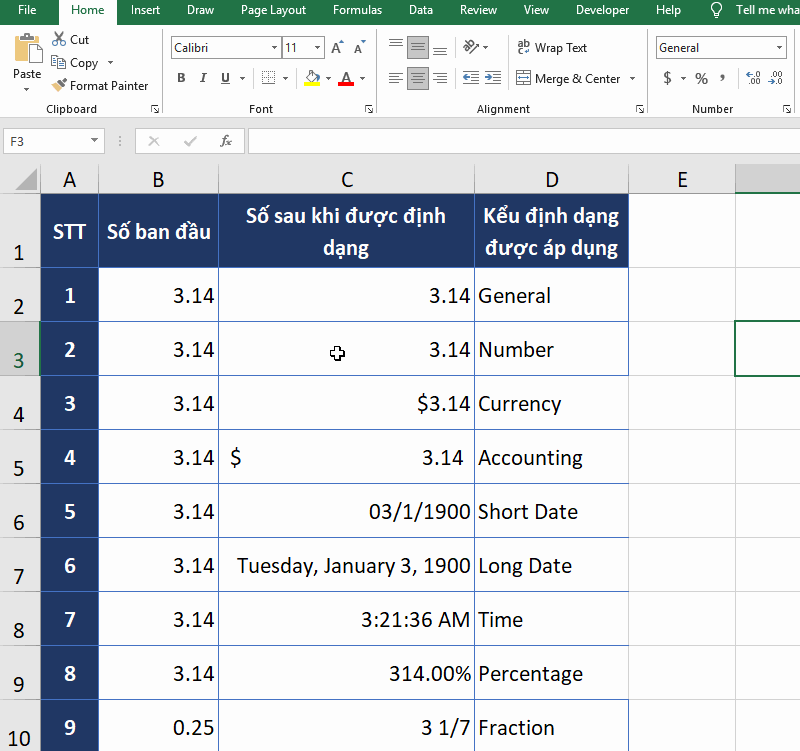Expand Copy options arrow
The image size is (800, 751).
tap(110, 63)
